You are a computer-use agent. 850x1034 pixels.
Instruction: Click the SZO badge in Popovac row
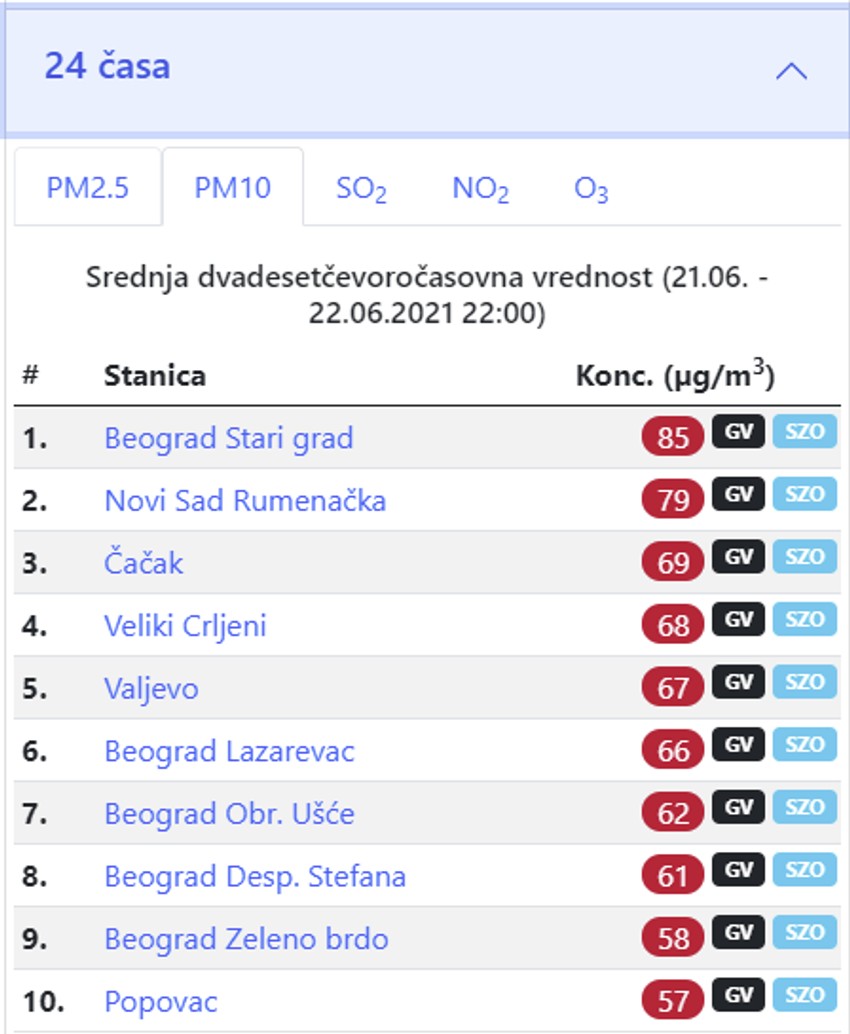(x=804, y=995)
